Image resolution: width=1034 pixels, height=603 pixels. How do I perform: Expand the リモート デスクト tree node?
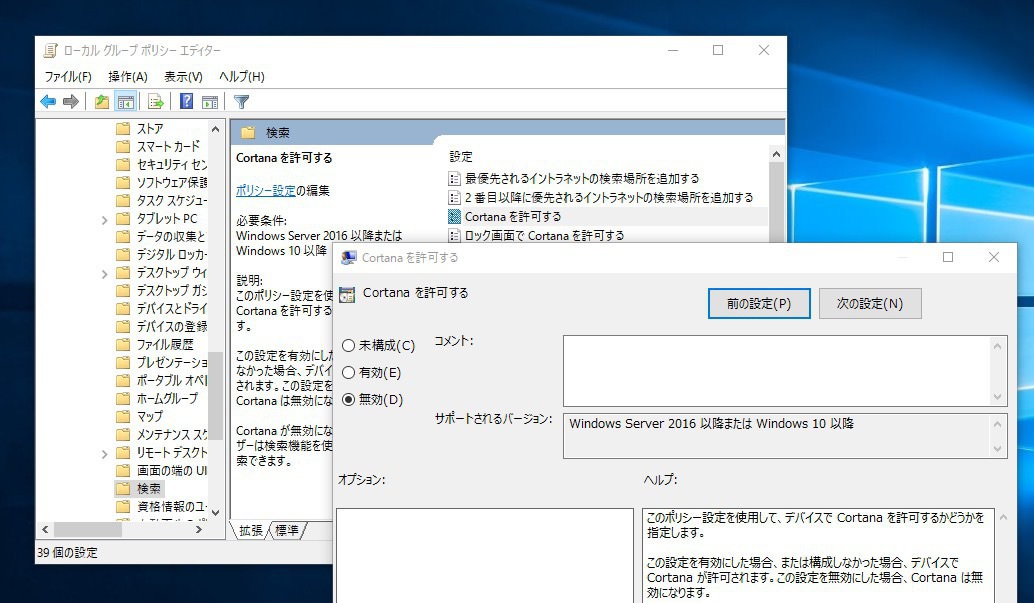(x=104, y=454)
